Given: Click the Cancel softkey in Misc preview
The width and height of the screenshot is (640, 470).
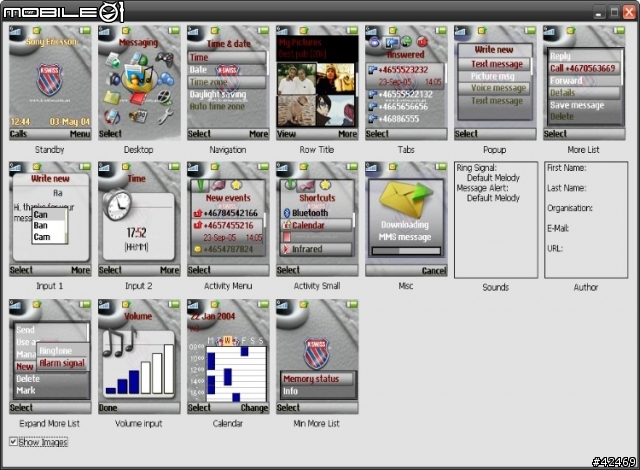Looking at the screenshot, I should tap(434, 270).
